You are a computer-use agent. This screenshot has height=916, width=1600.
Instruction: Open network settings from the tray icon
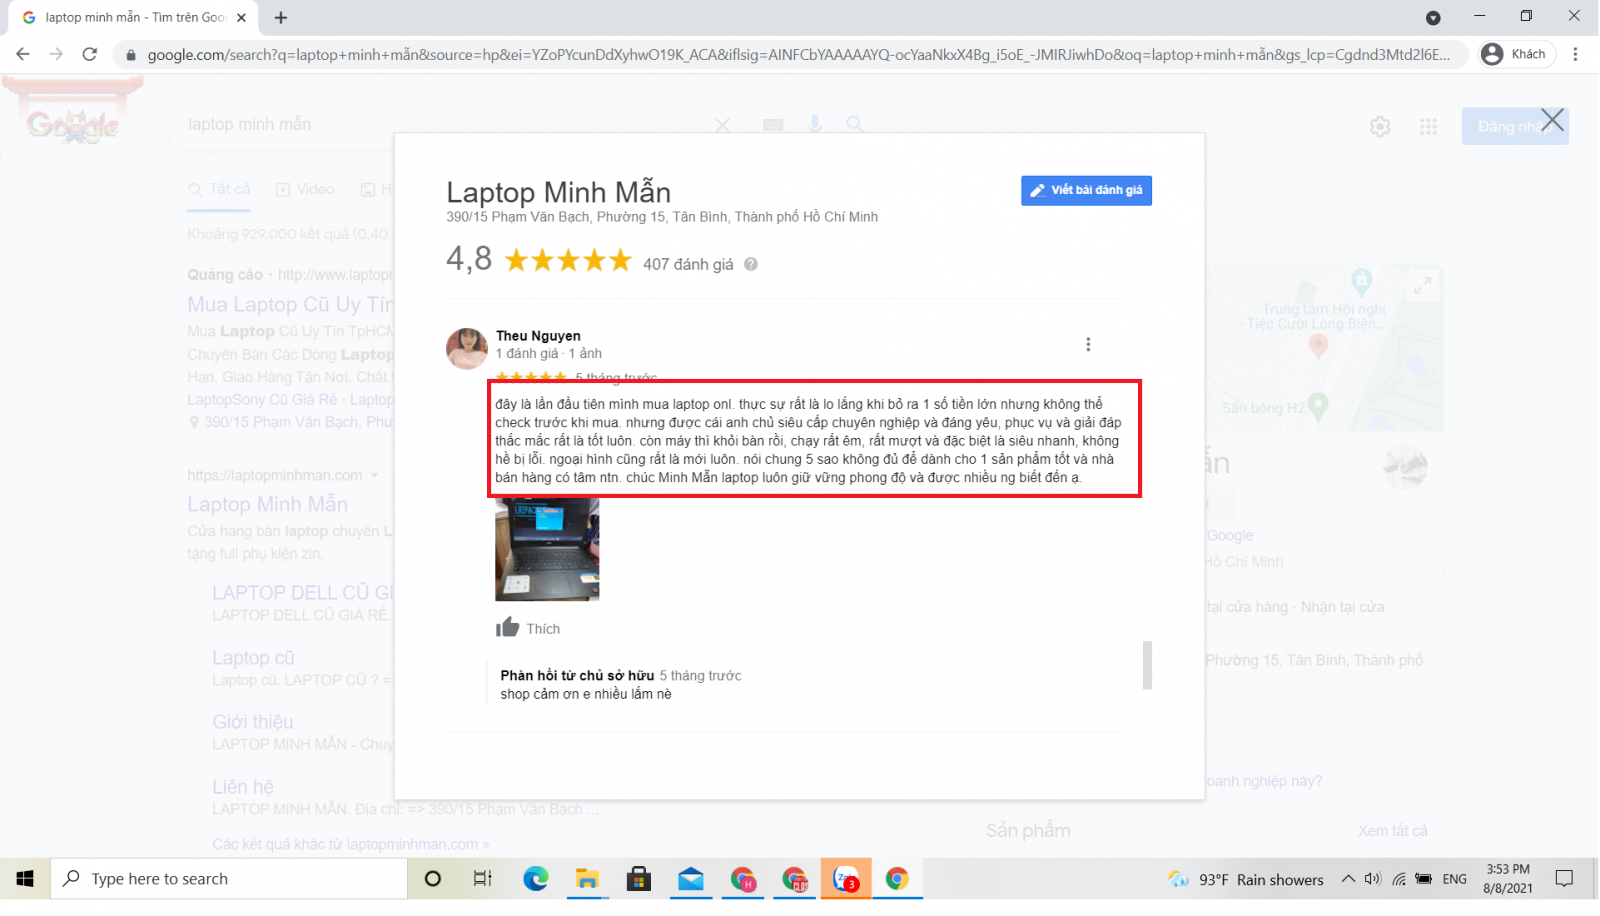coord(1399,879)
